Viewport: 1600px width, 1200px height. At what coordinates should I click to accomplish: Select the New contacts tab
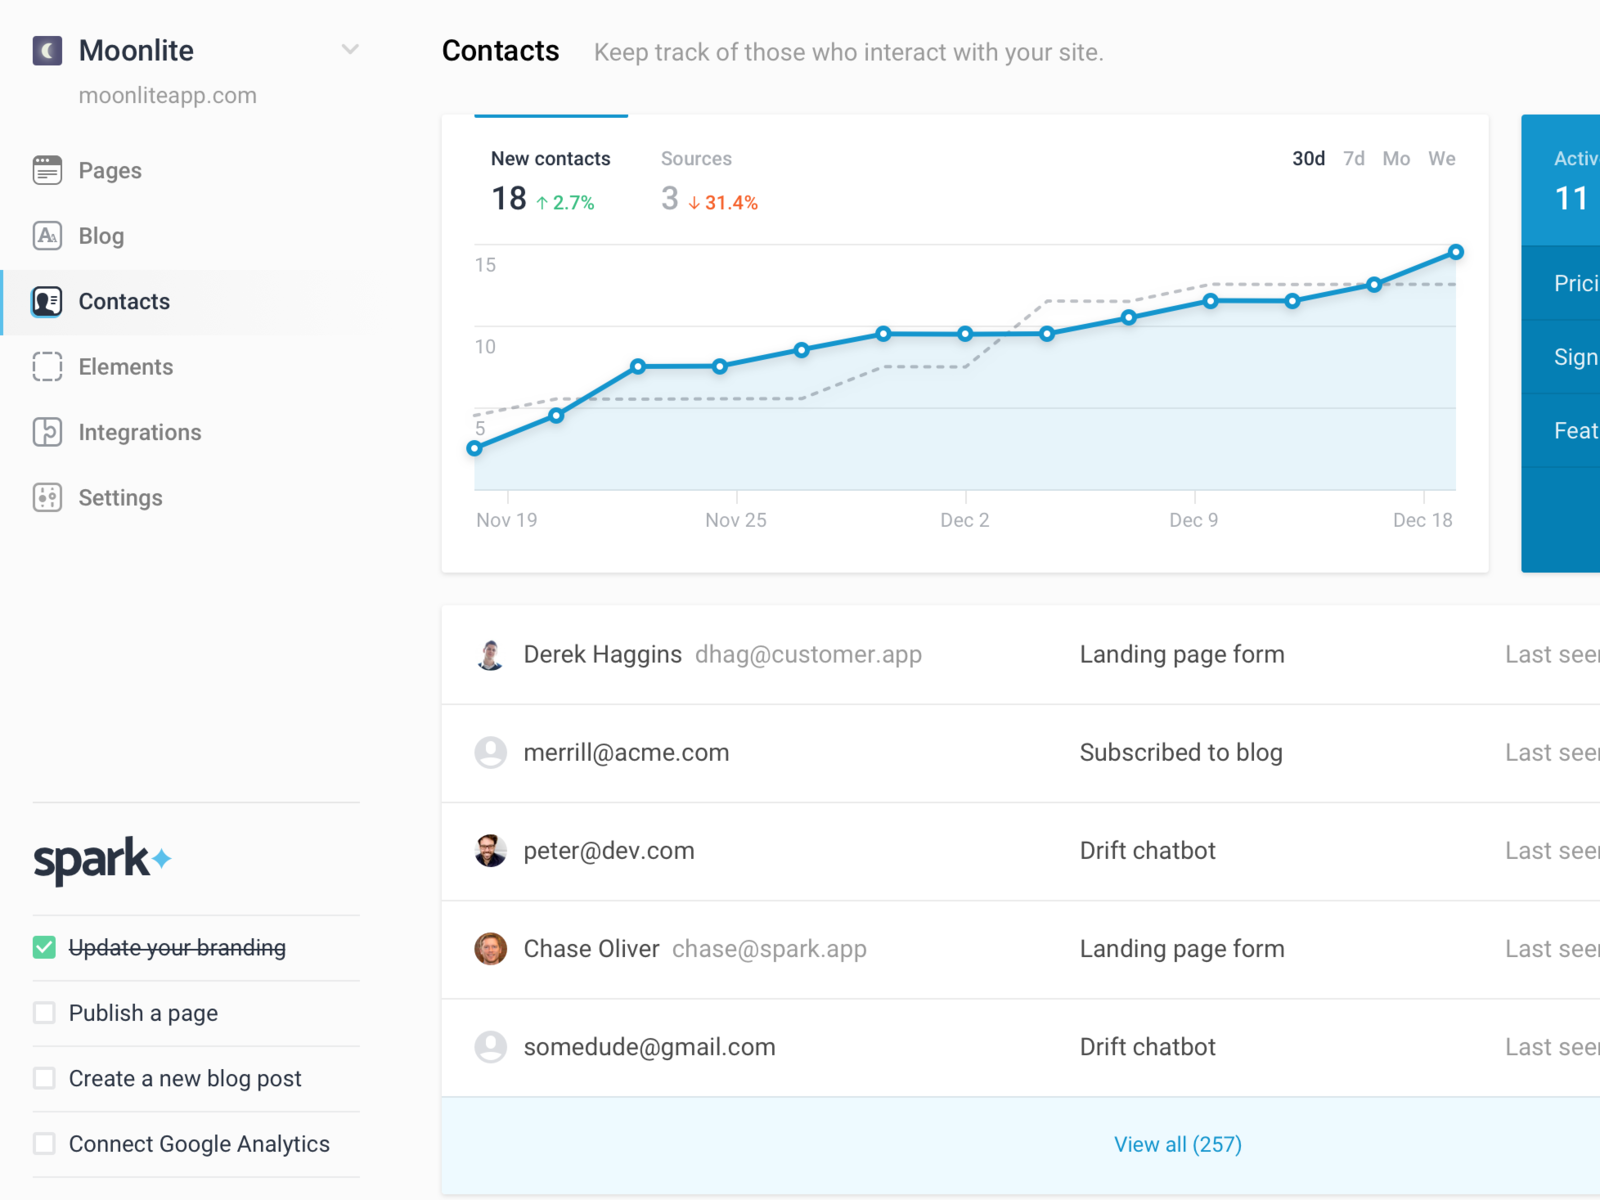[550, 159]
